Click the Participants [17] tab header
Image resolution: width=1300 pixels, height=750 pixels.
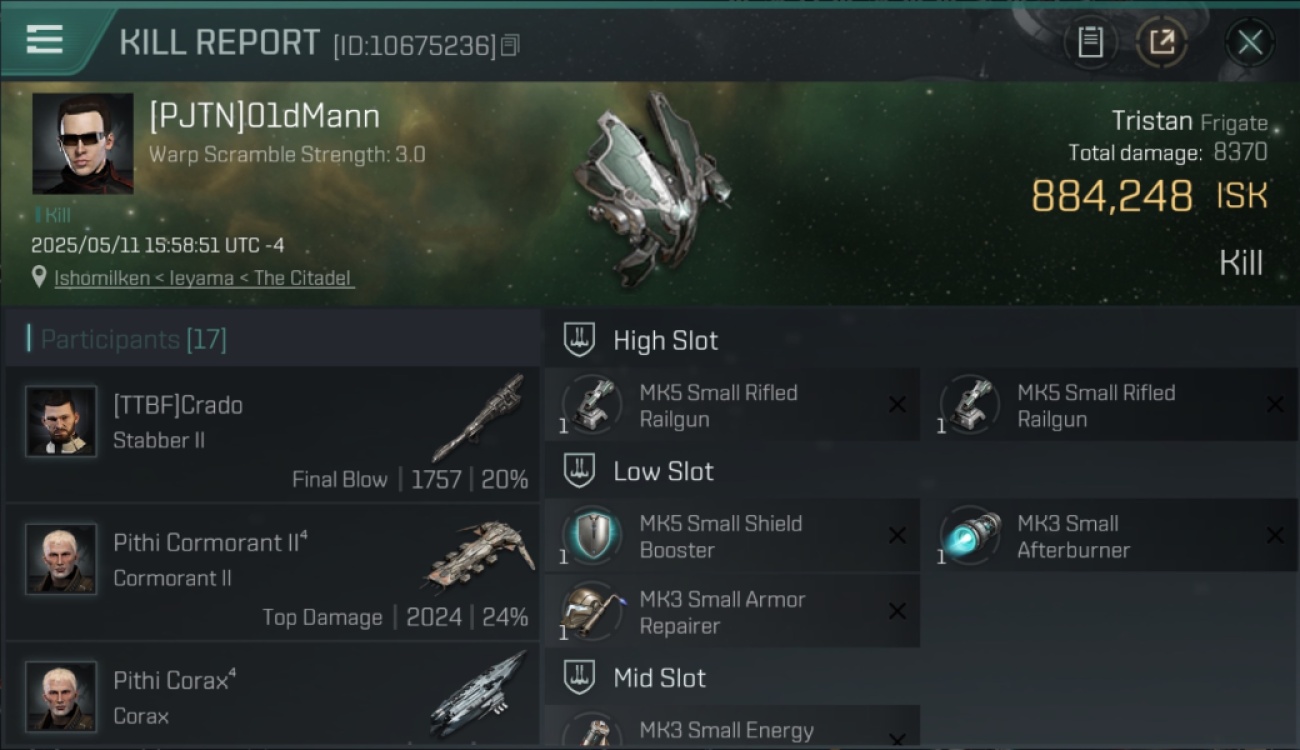[133, 340]
